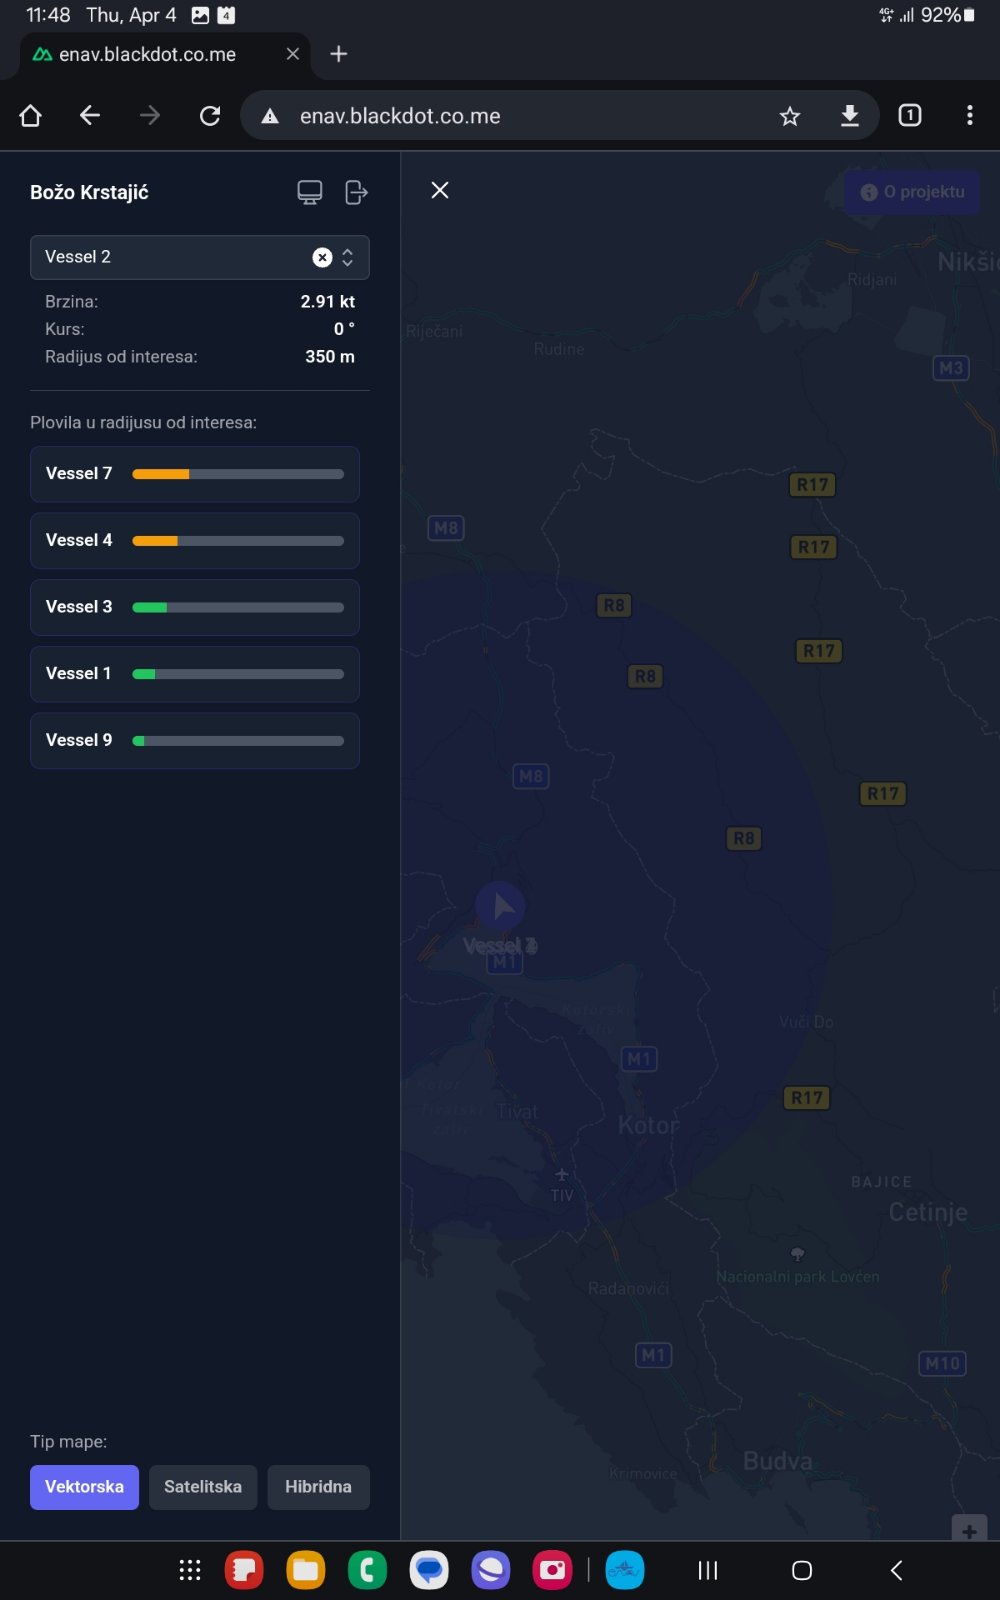The height and width of the screenshot is (1600, 1000).
Task: Clear the Vessel 2 selection
Action: coord(322,257)
